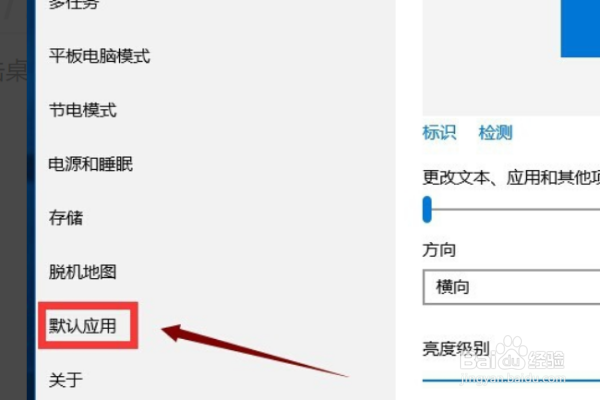The height and width of the screenshot is (400, 600).
Task: Click the 亮度级别 label text
Action: [456, 348]
